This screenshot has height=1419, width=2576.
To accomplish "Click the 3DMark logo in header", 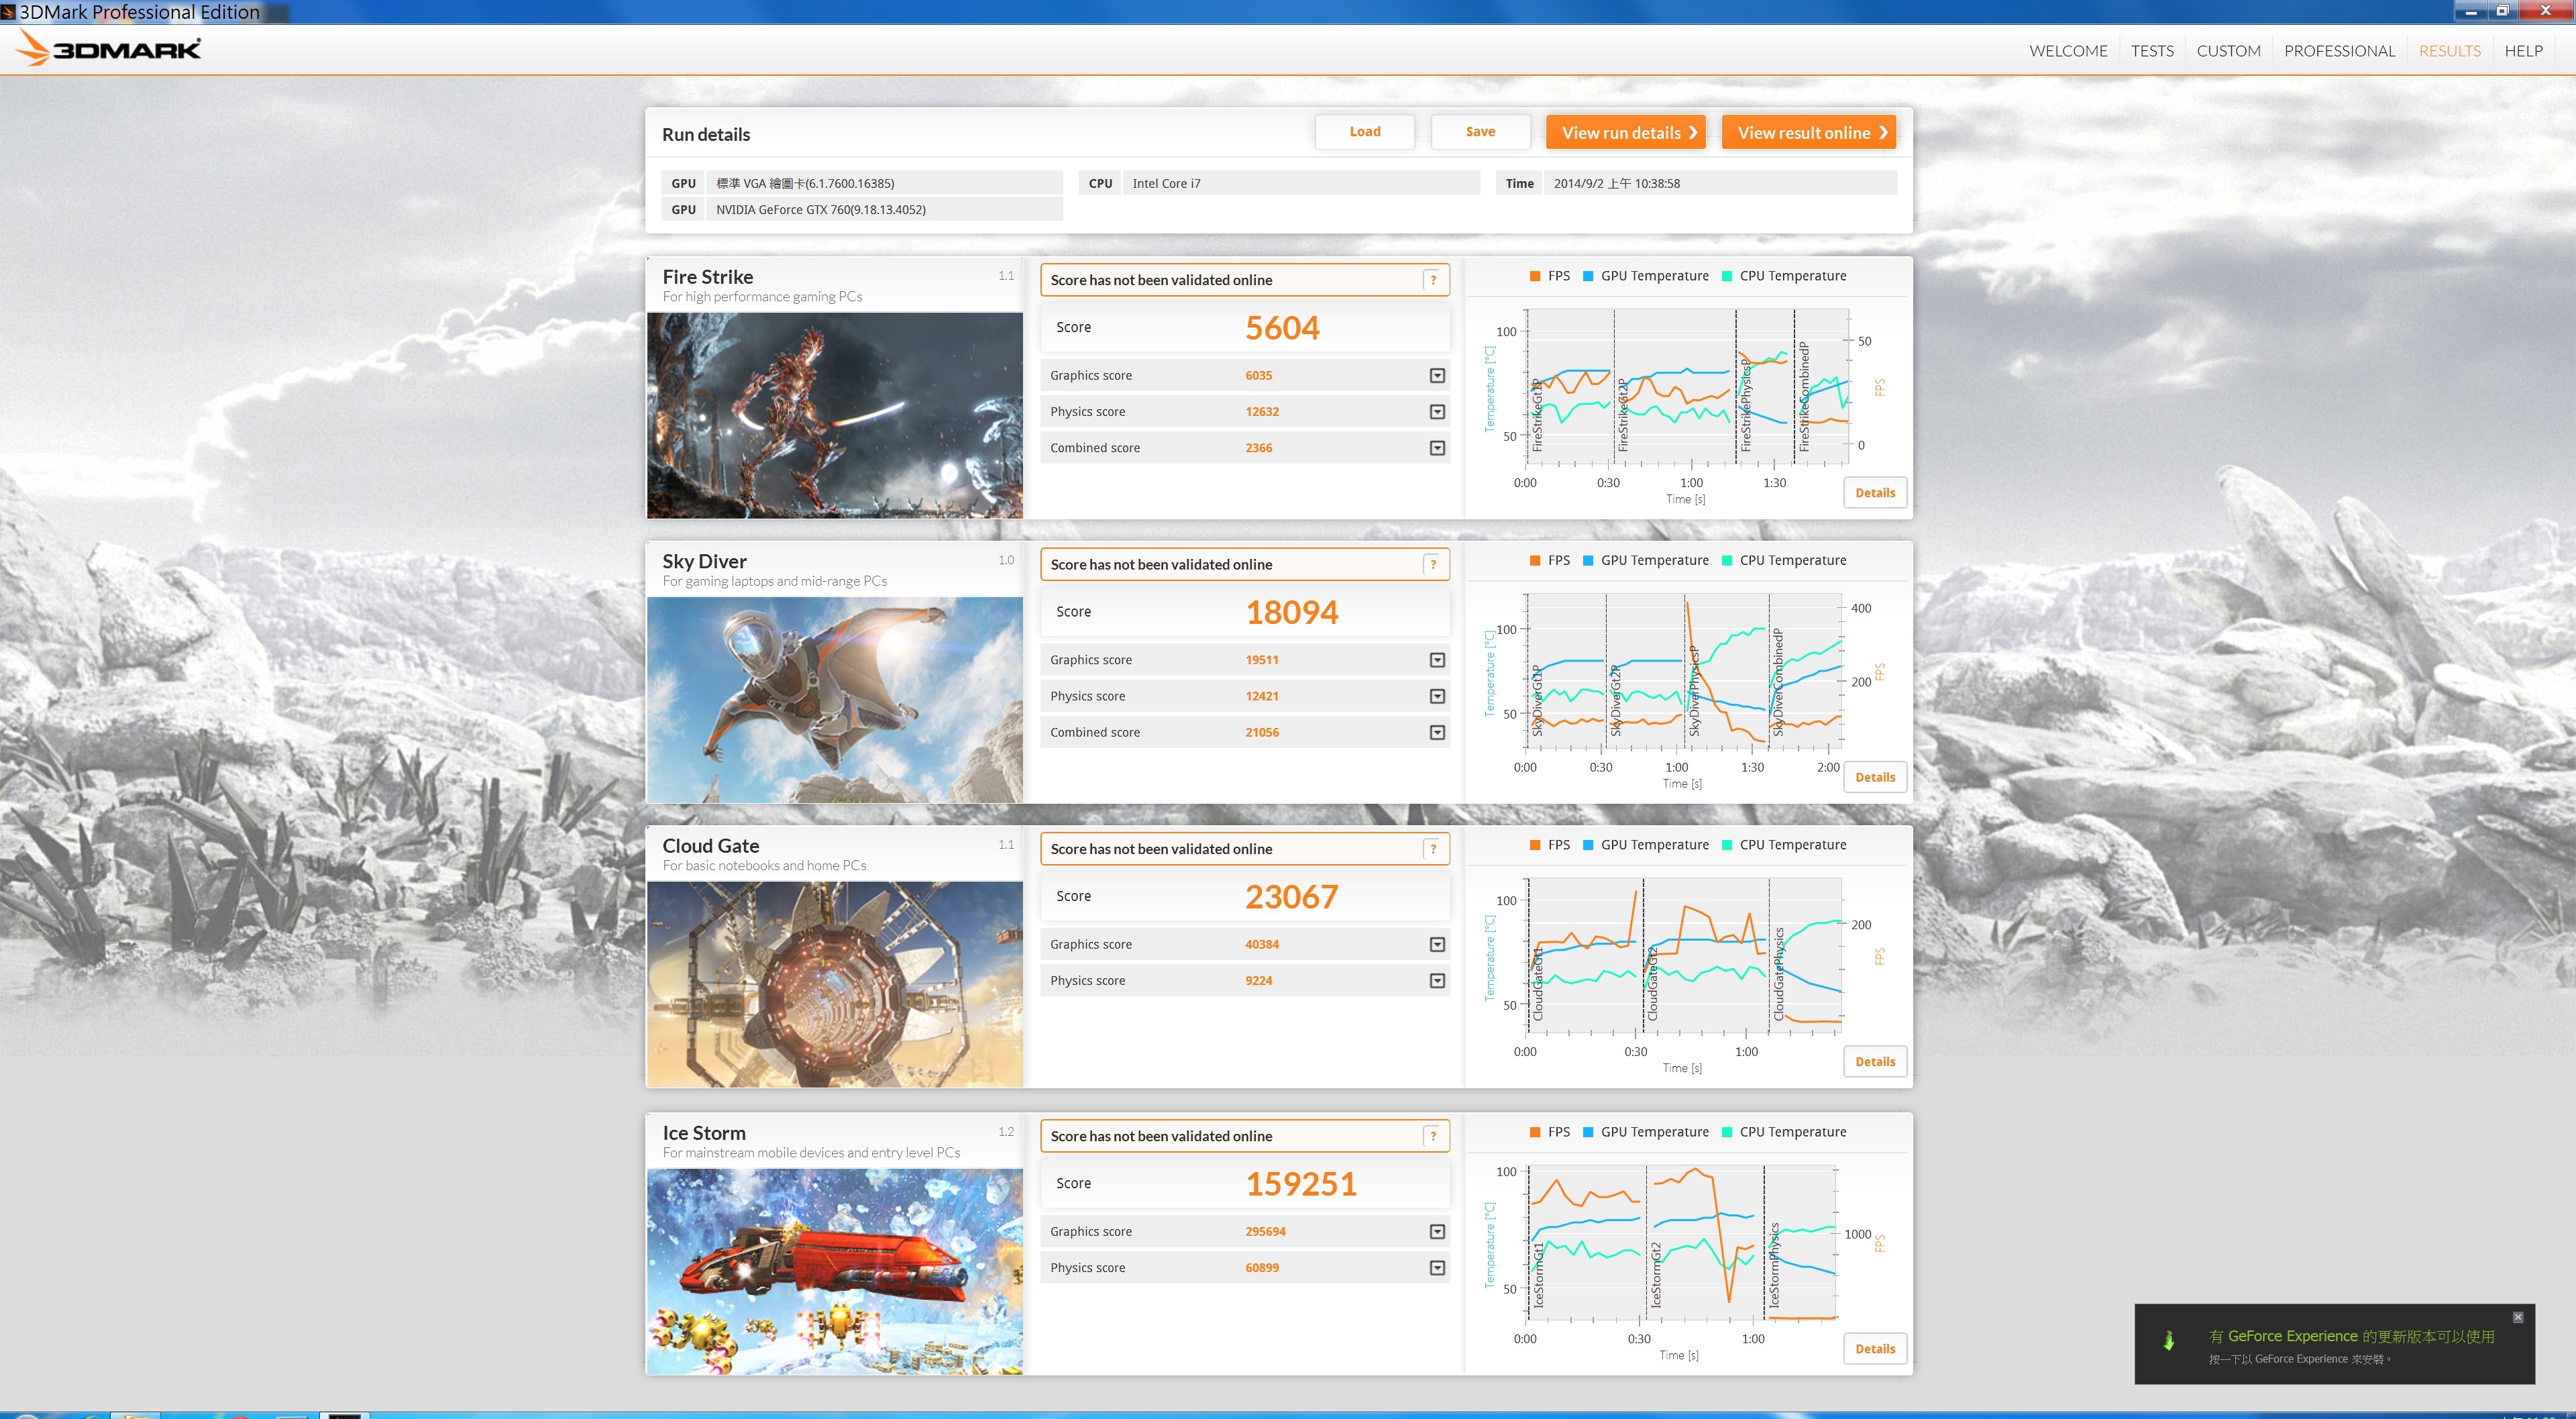I will pyautogui.click(x=109, y=49).
